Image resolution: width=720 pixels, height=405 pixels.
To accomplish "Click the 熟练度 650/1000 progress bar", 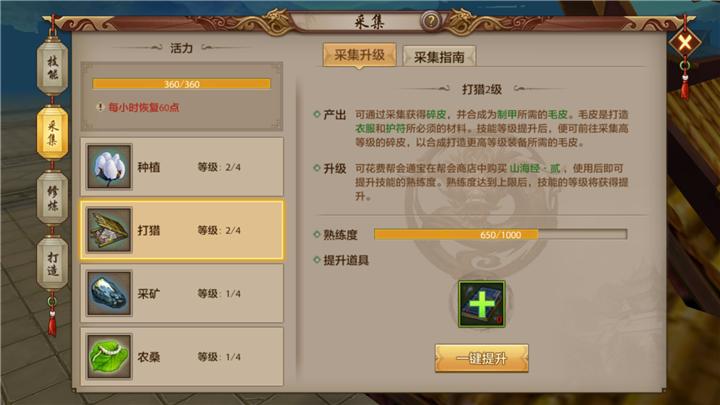I will [x=501, y=235].
